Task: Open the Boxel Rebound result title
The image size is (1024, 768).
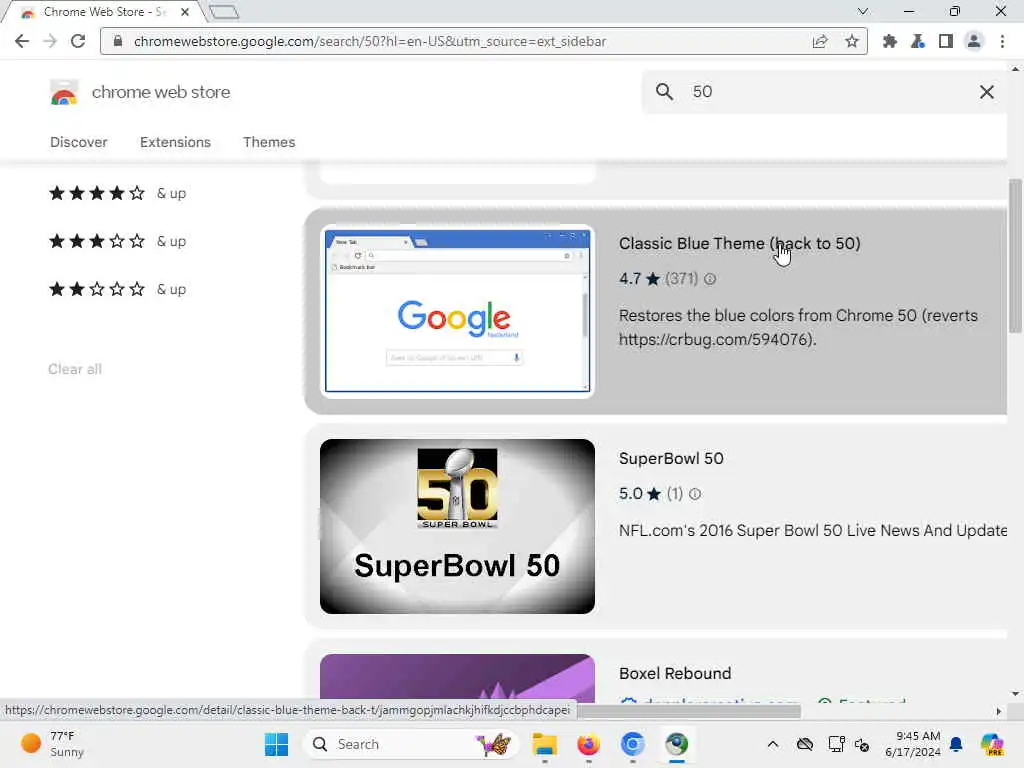Action: pyautogui.click(x=675, y=673)
